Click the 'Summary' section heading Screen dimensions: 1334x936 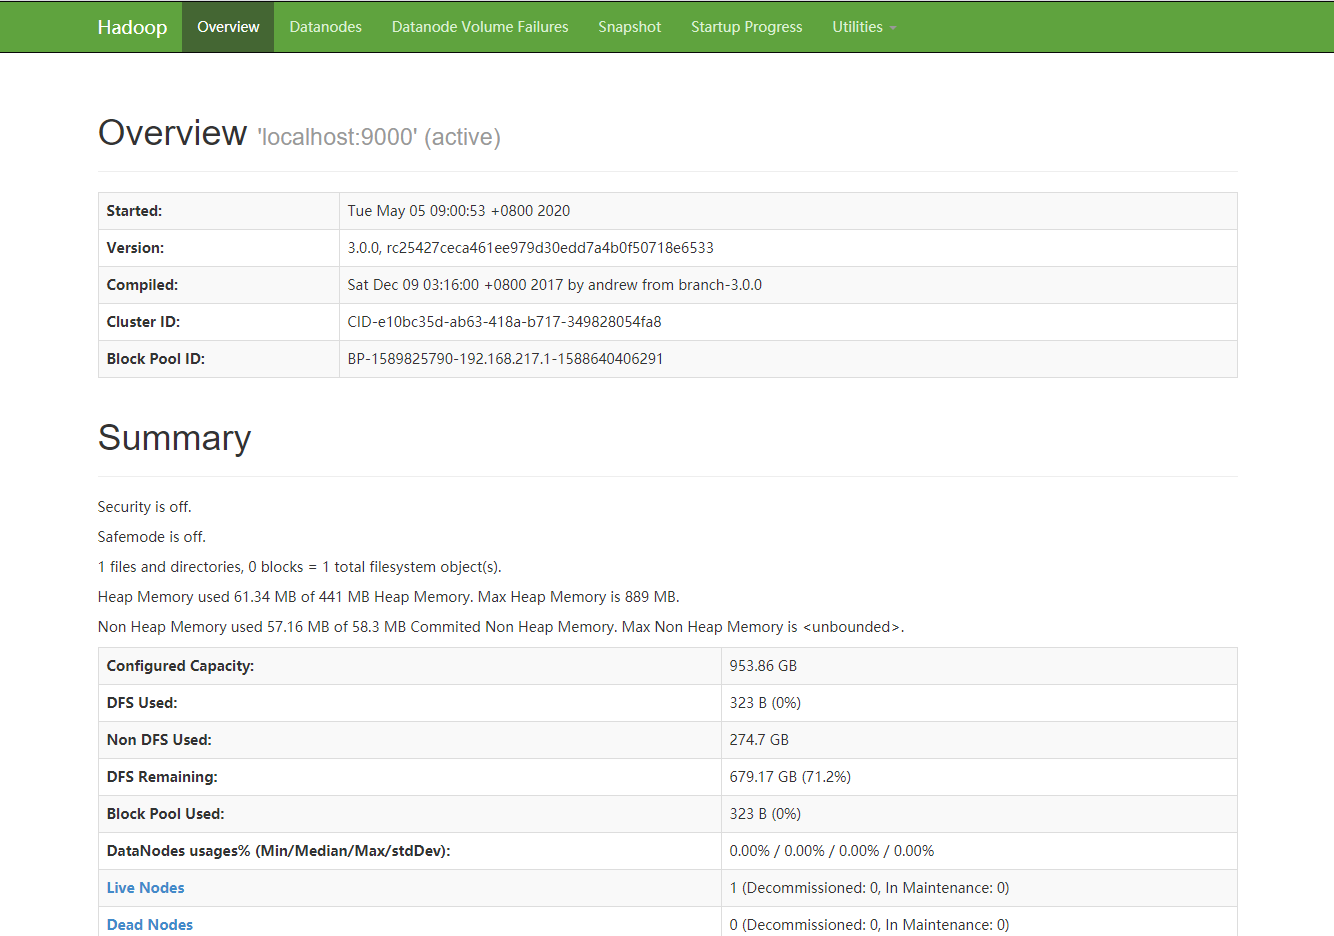click(x=175, y=438)
